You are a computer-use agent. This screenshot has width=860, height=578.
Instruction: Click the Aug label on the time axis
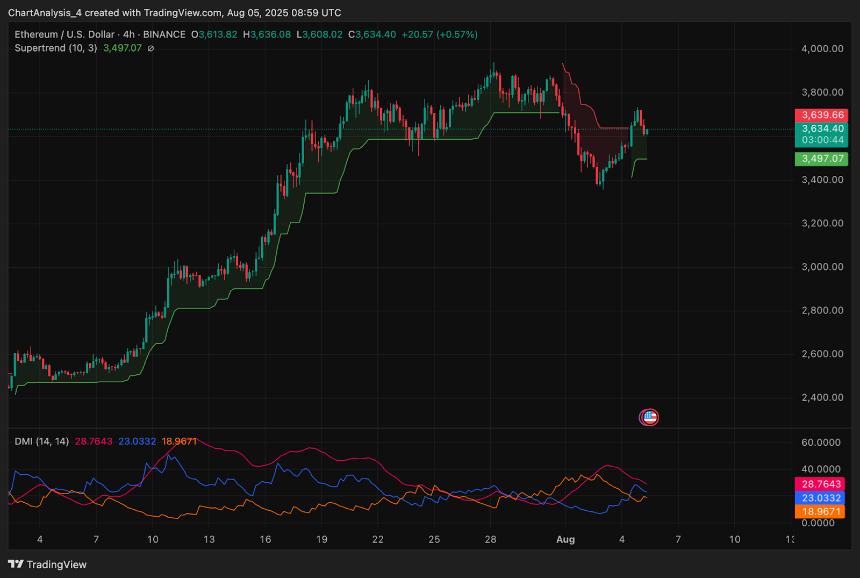pyautogui.click(x=565, y=539)
